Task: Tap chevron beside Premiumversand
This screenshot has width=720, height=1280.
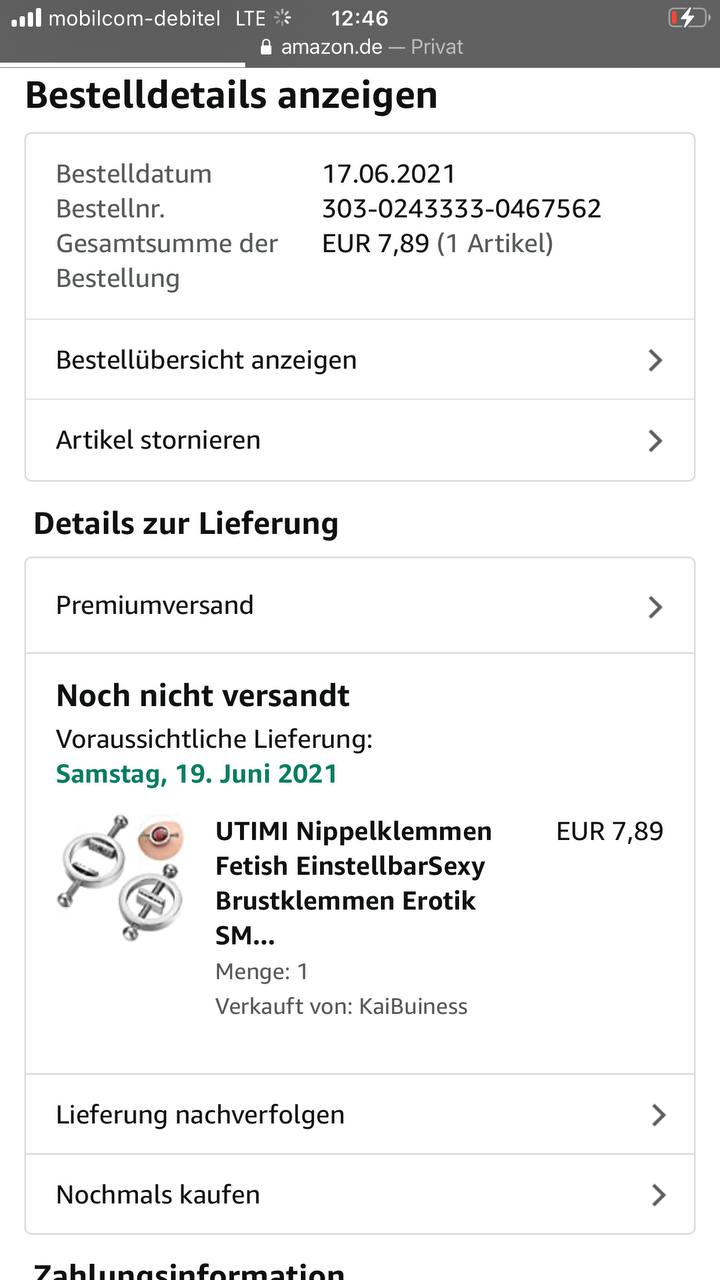Action: pyautogui.click(x=655, y=606)
